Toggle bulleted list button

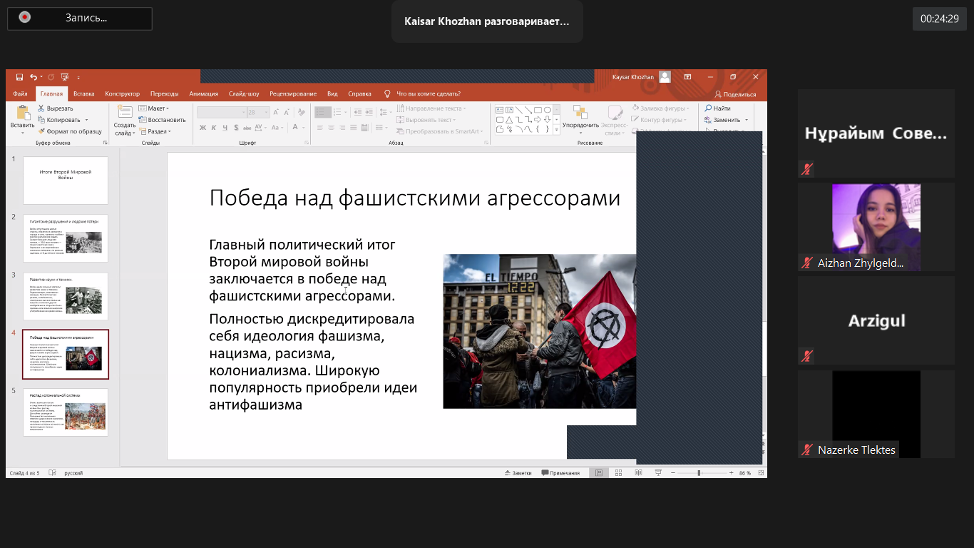[322, 112]
